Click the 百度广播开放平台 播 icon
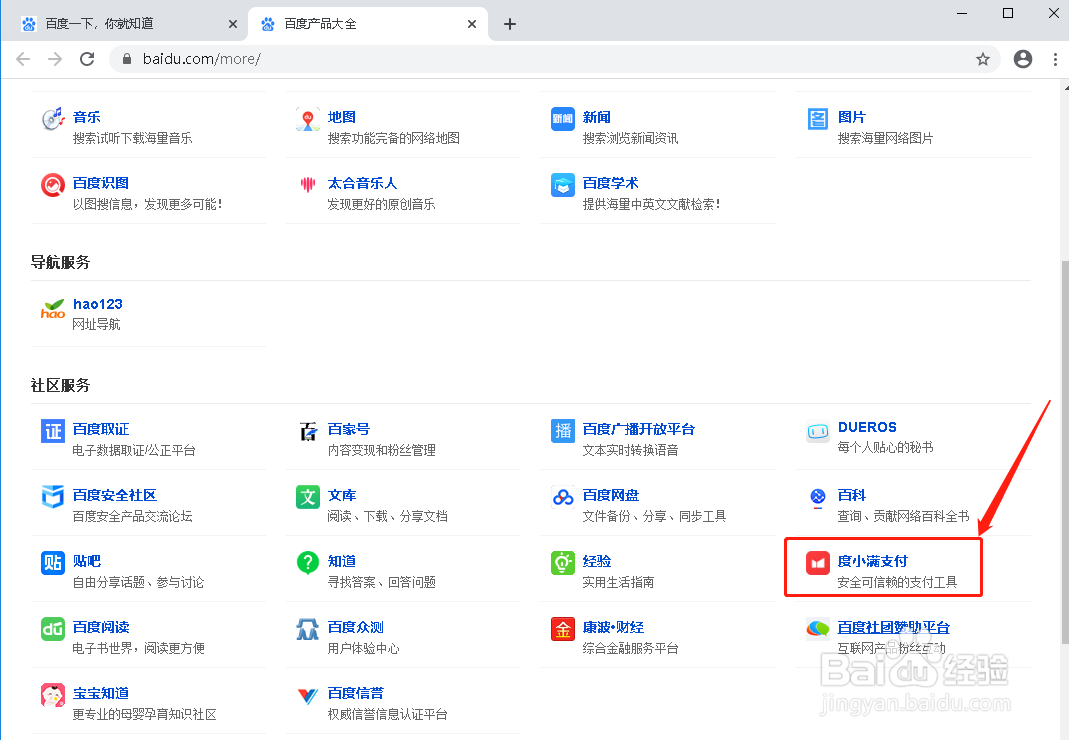1069x740 pixels. (x=562, y=431)
